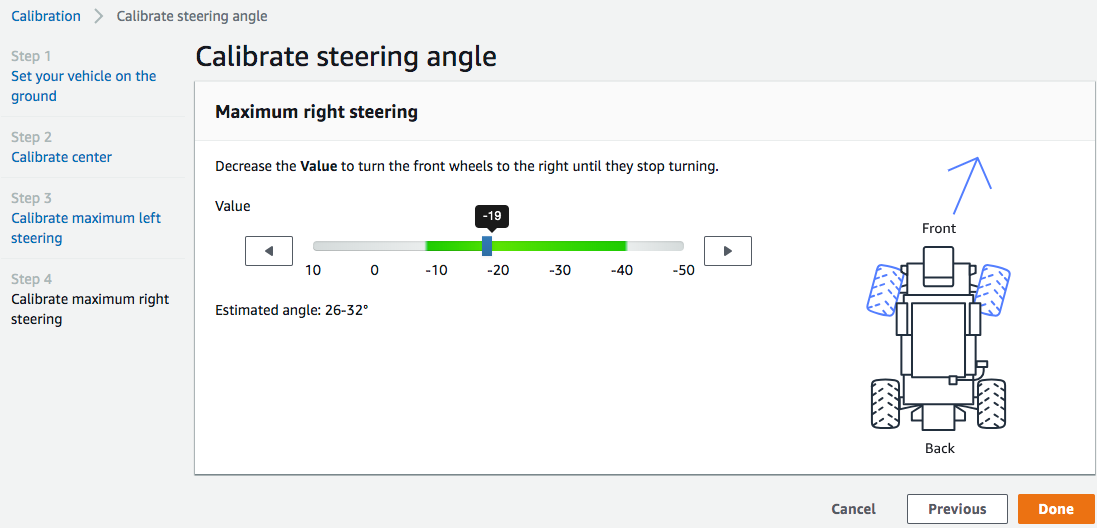
Task: Click the -19 value tooltip above slider
Action: pyautogui.click(x=491, y=216)
